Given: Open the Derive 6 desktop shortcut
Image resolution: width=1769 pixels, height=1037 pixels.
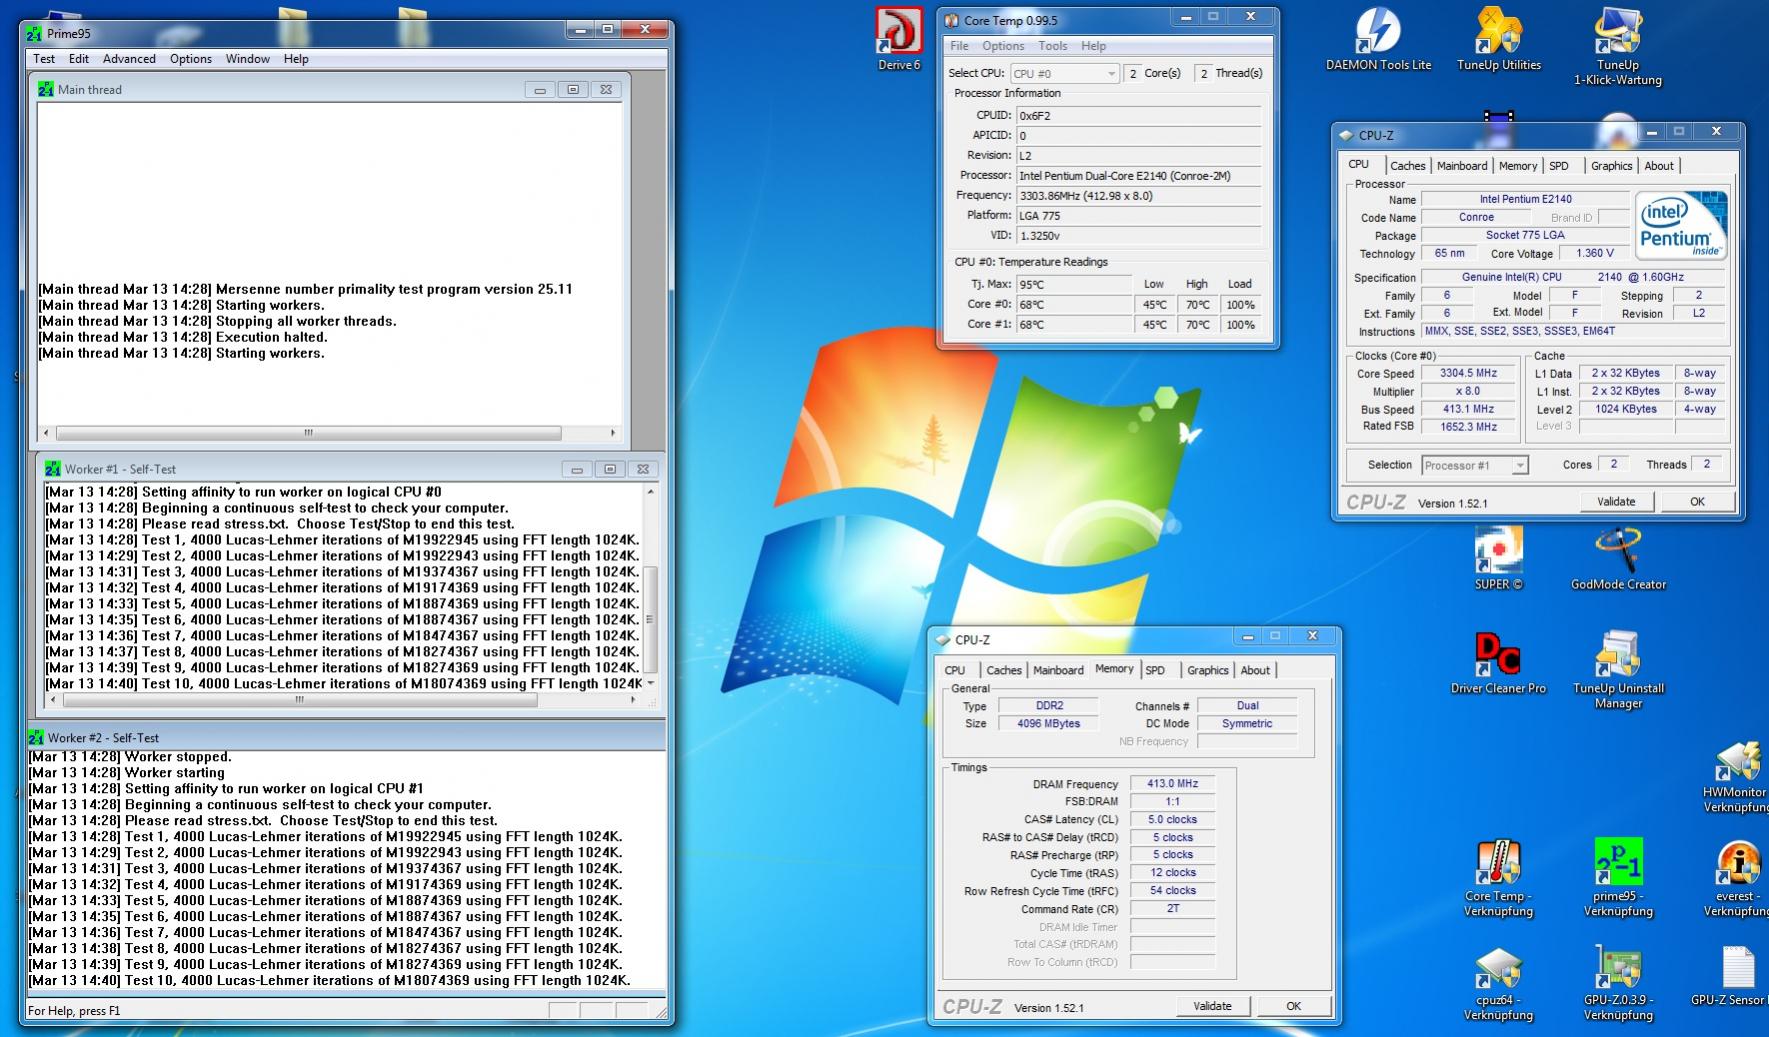Looking at the screenshot, I should point(898,39).
